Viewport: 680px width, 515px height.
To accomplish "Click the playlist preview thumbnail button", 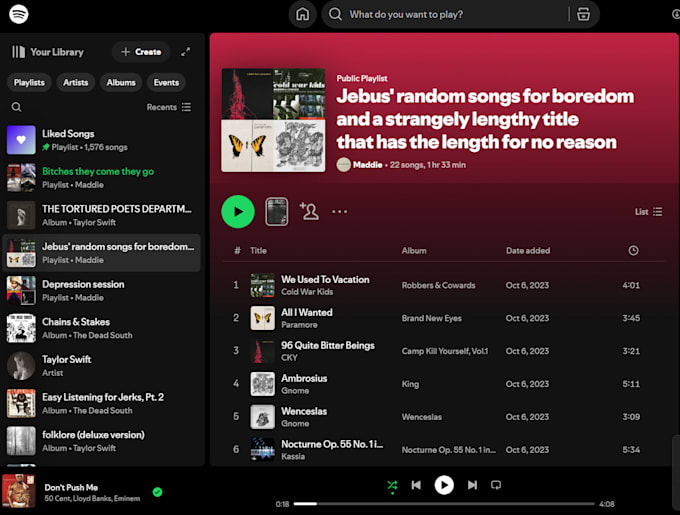I will point(276,212).
